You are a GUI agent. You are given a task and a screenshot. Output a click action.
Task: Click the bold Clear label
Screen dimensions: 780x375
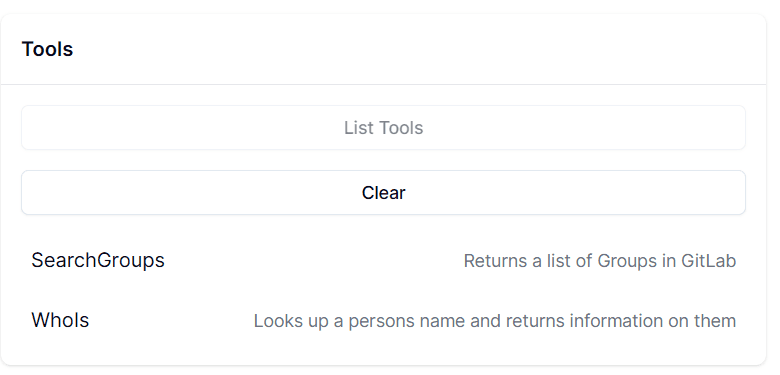[384, 193]
